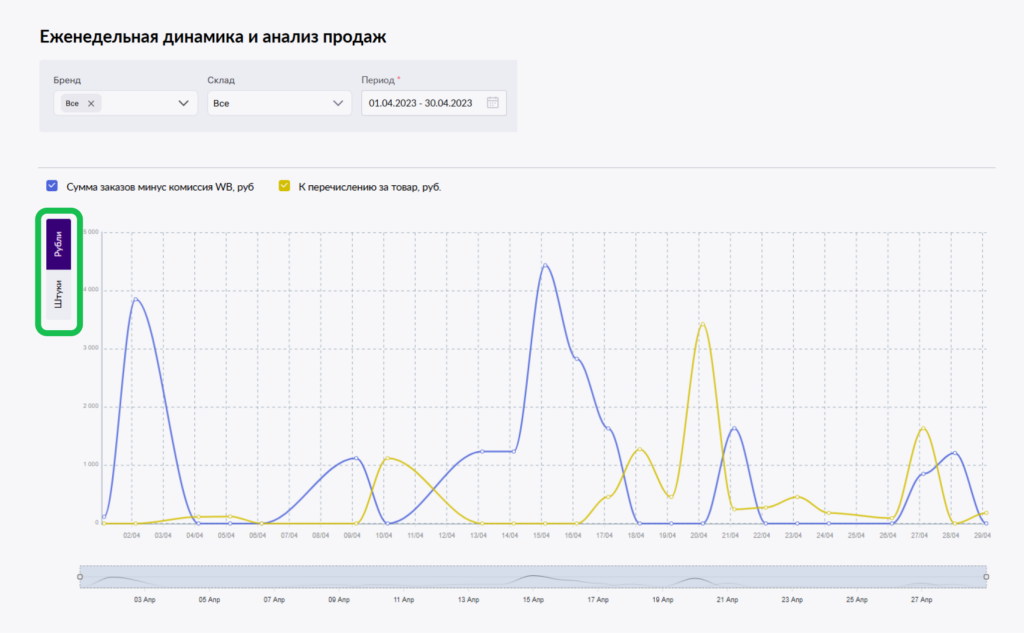Click the yellow data point at 10/04
The image size is (1024, 633).
386,458
